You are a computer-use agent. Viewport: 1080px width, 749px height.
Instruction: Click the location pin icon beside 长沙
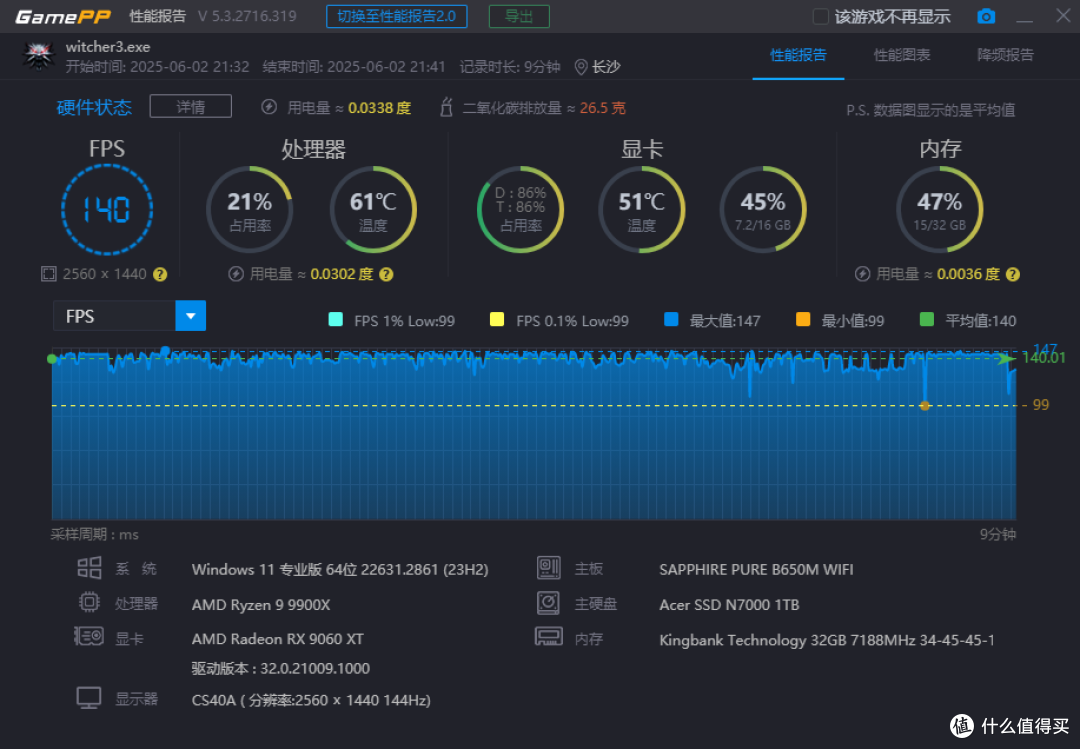[581, 67]
